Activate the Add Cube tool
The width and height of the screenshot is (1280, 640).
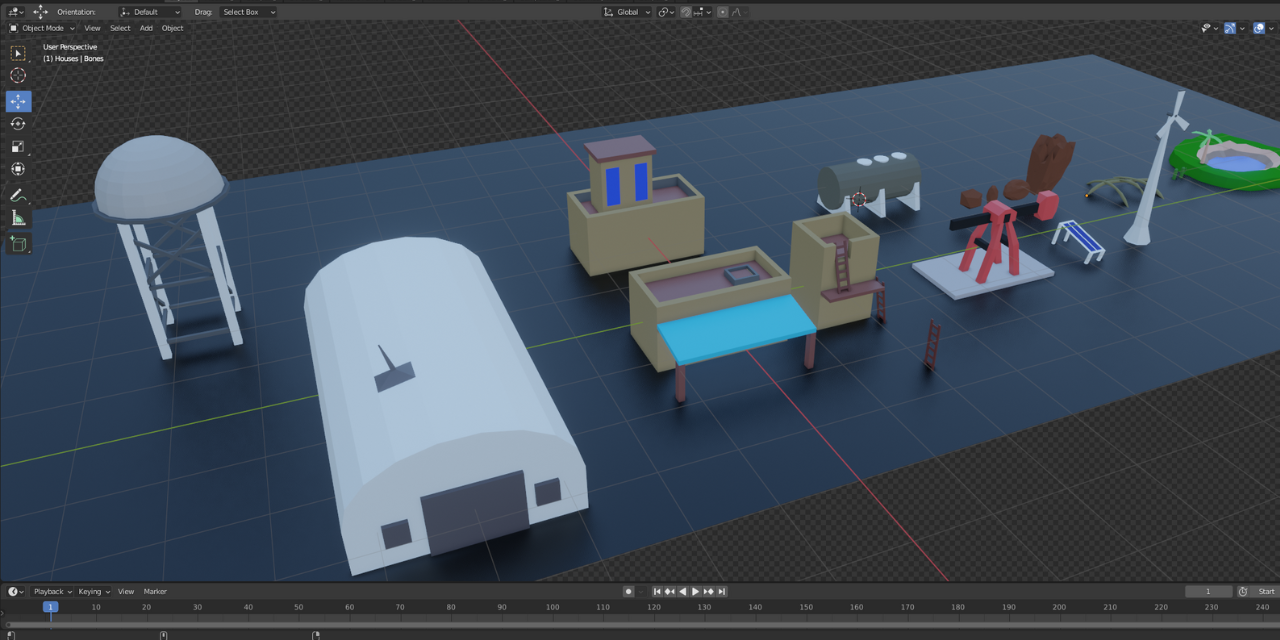tap(18, 243)
